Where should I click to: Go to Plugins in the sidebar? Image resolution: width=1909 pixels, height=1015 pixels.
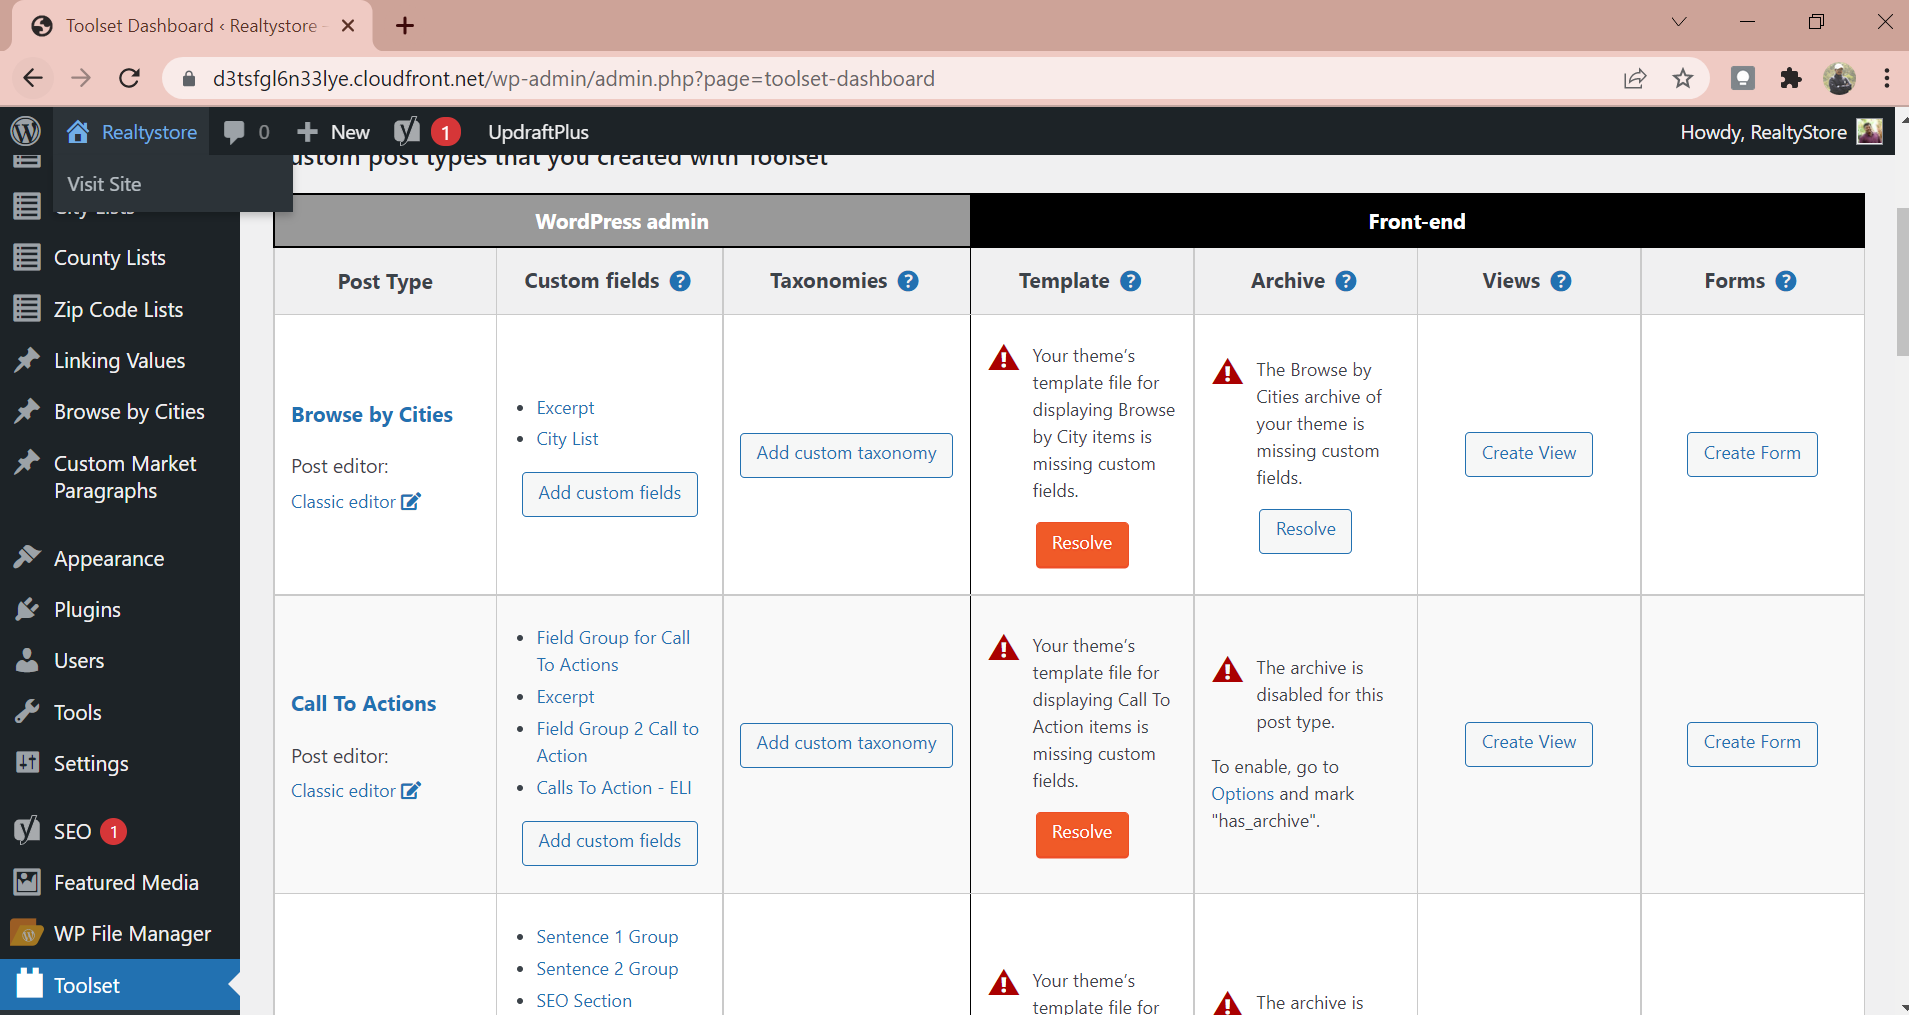pyautogui.click(x=87, y=610)
